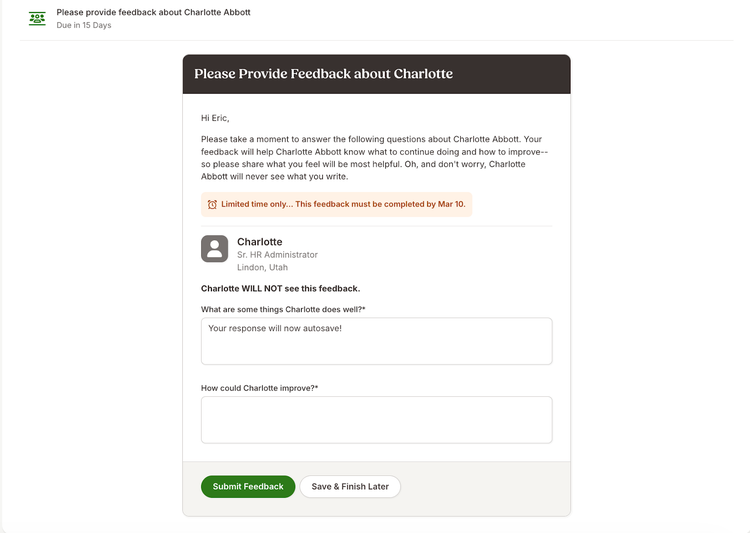Click the alarm clock deadline icon
Screen dimensions: 750x533
tap(212, 204)
